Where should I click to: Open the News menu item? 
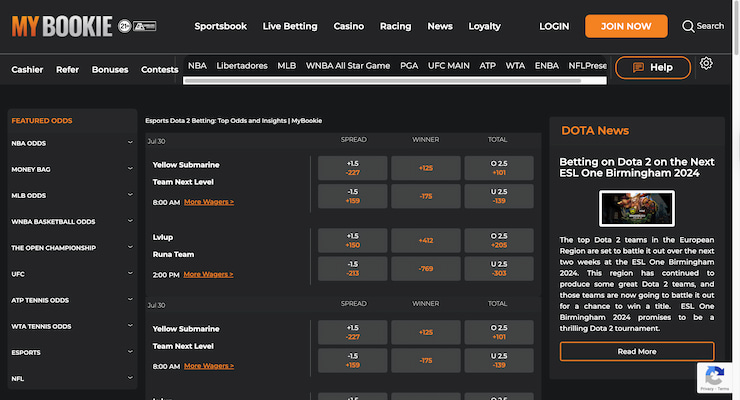pos(440,26)
